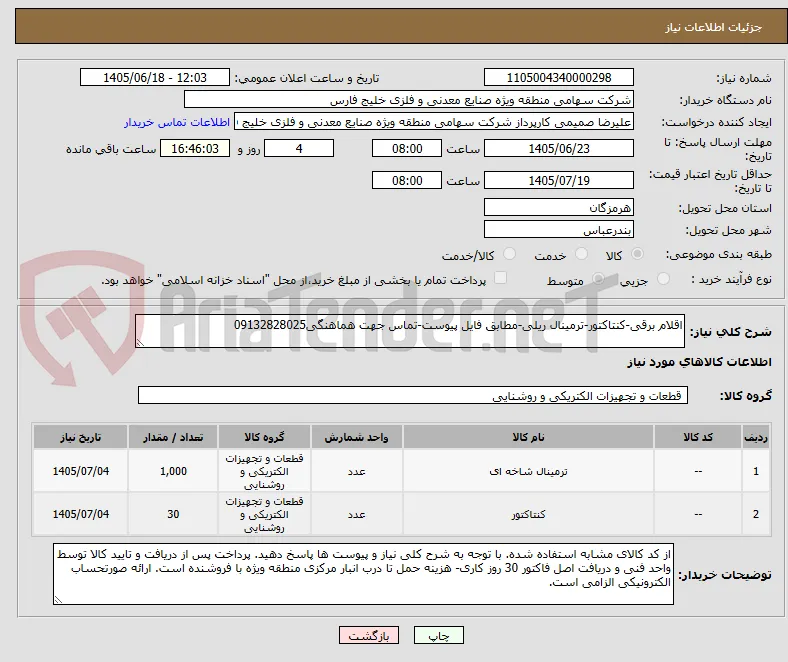Click the remaining days field showing 4
This screenshot has width=788, height=662.
click(299, 148)
